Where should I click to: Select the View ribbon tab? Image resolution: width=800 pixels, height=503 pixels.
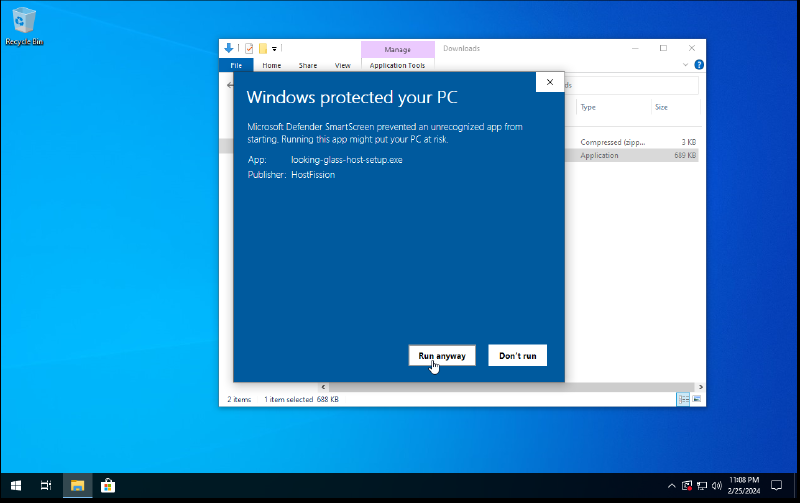[x=342, y=65]
